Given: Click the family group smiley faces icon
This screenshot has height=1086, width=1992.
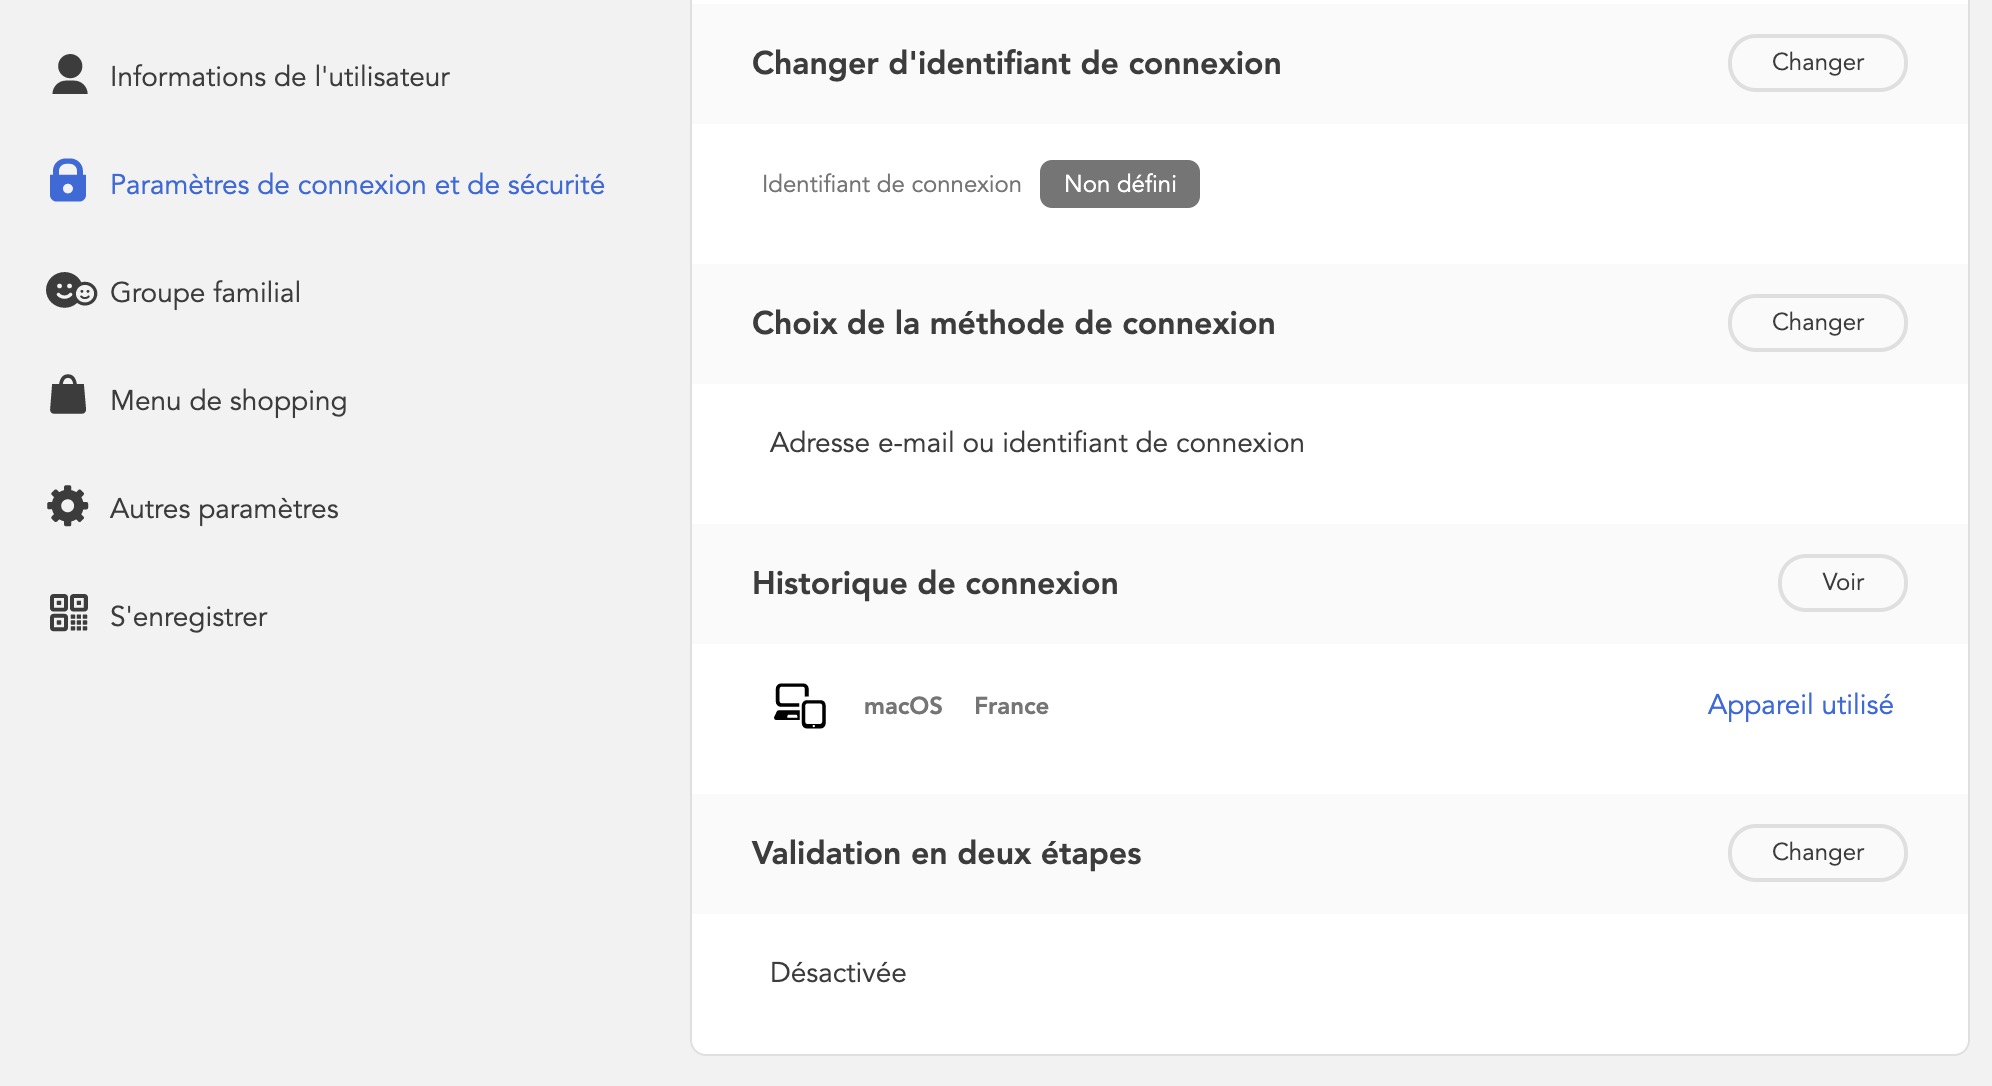Looking at the screenshot, I should (71, 291).
